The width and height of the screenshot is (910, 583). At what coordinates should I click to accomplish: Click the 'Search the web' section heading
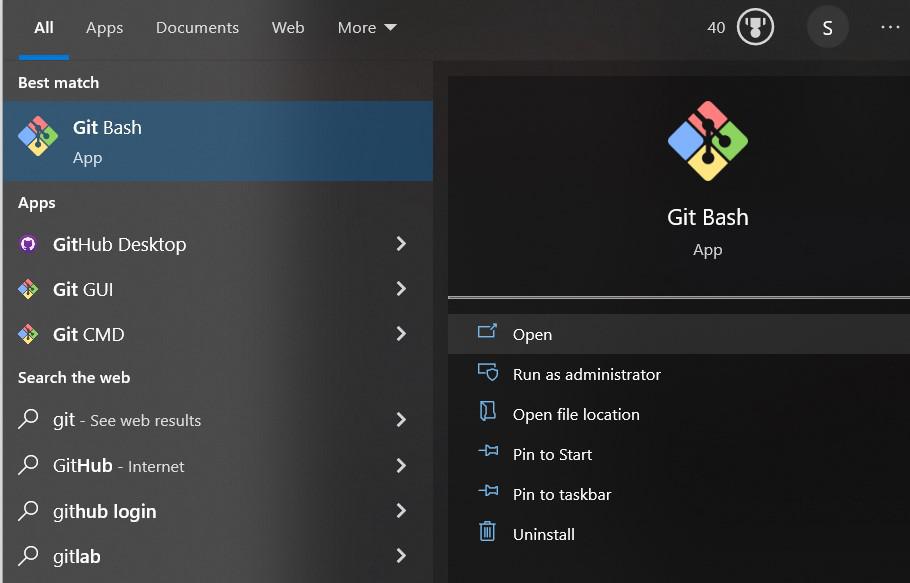pos(74,377)
